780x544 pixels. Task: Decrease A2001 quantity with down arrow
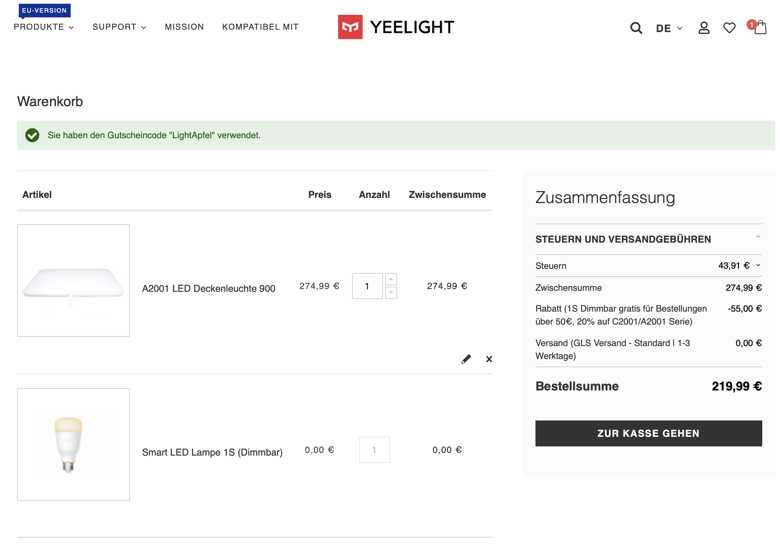391,293
